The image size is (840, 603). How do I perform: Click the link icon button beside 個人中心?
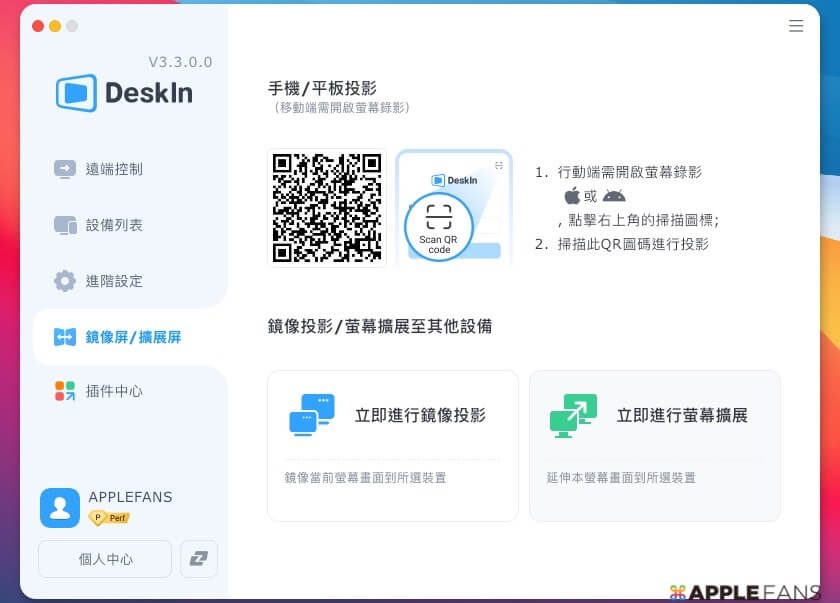[x=199, y=559]
